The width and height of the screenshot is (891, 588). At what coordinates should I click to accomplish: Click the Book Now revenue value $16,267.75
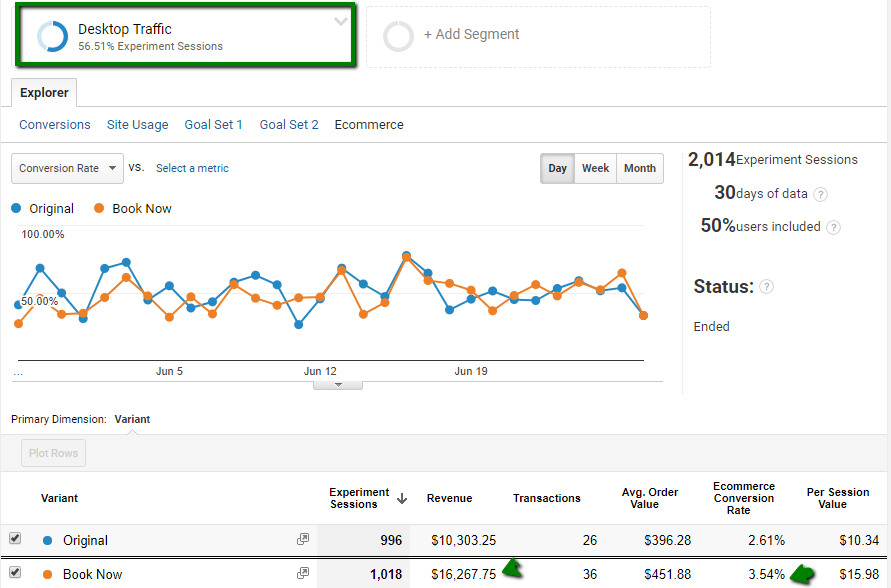(x=463, y=574)
